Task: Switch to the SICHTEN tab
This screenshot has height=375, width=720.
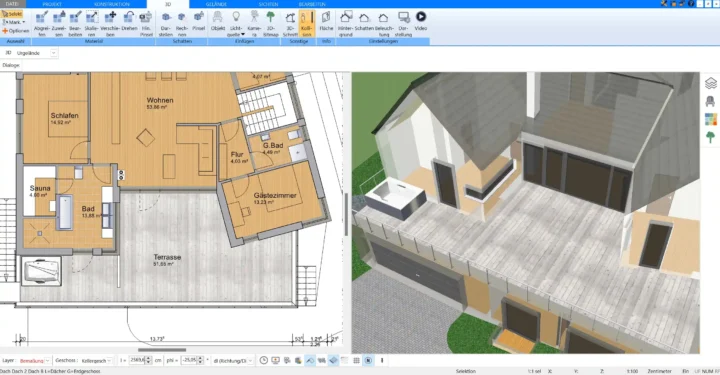Action: point(268,4)
